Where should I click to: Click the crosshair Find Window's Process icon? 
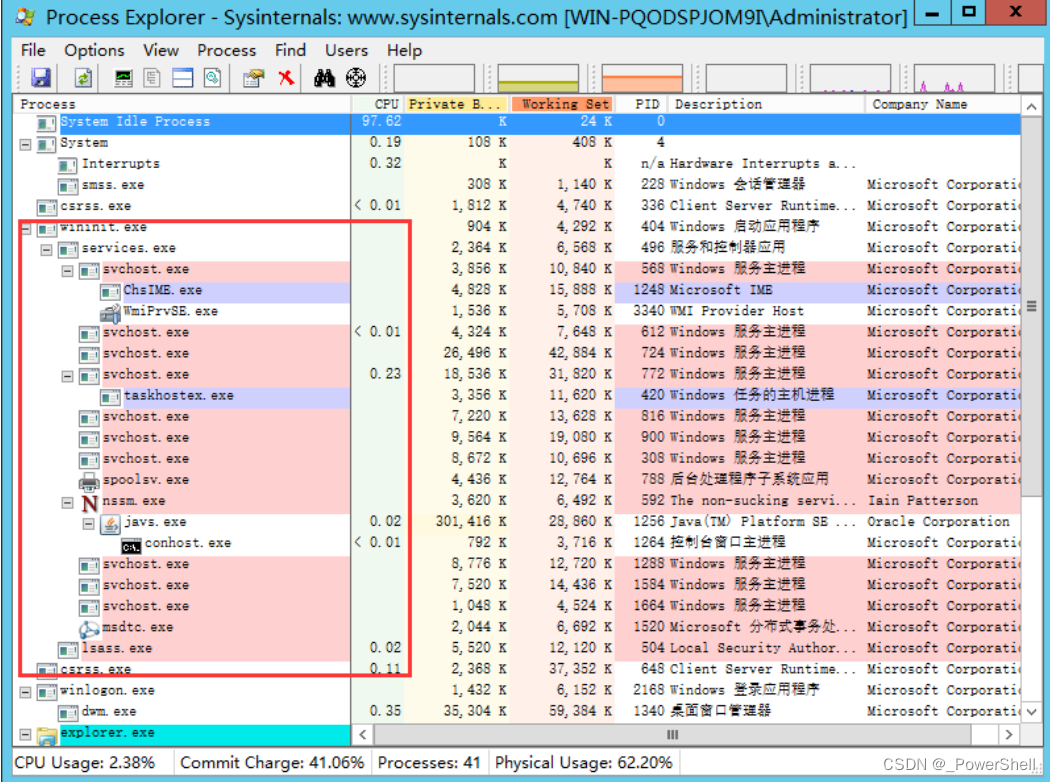356,78
